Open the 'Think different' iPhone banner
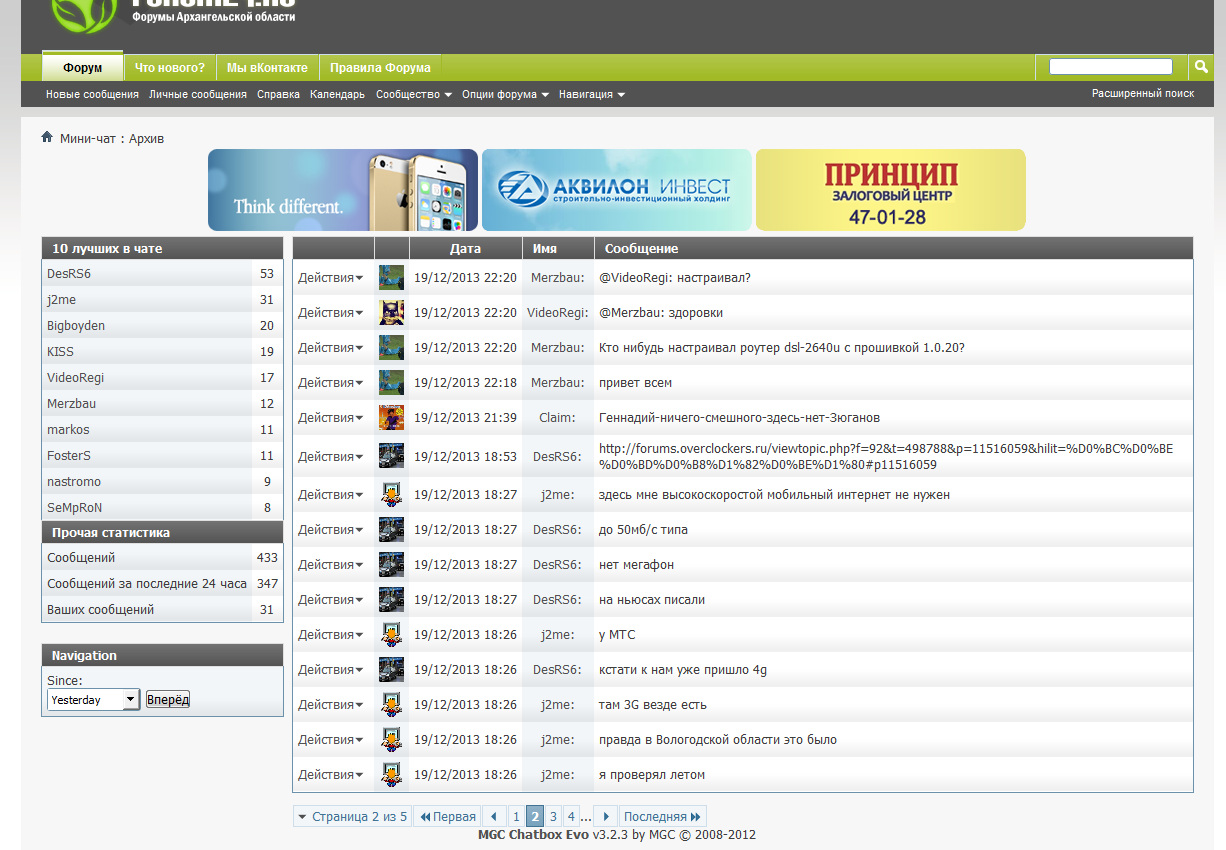Image resolution: width=1226 pixels, height=850 pixels. coord(343,190)
